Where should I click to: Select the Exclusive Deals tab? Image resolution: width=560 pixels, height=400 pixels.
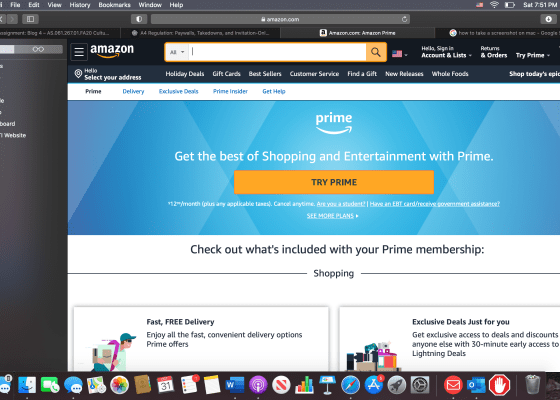178,91
